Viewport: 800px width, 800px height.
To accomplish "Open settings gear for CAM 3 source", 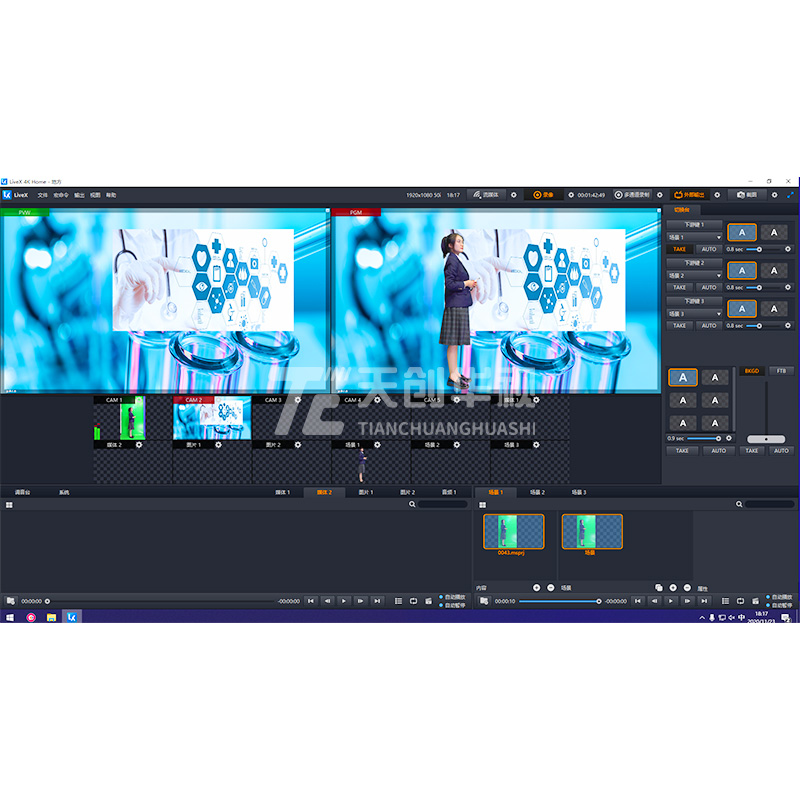I will 297,400.
